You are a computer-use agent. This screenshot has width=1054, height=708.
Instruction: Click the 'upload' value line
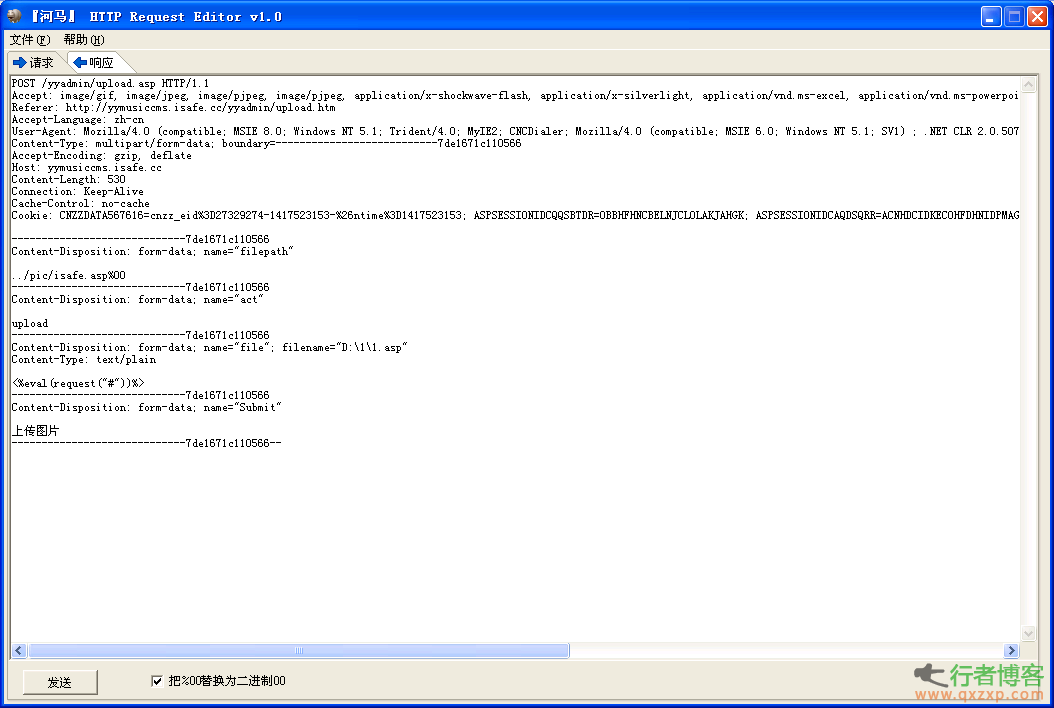(30, 323)
